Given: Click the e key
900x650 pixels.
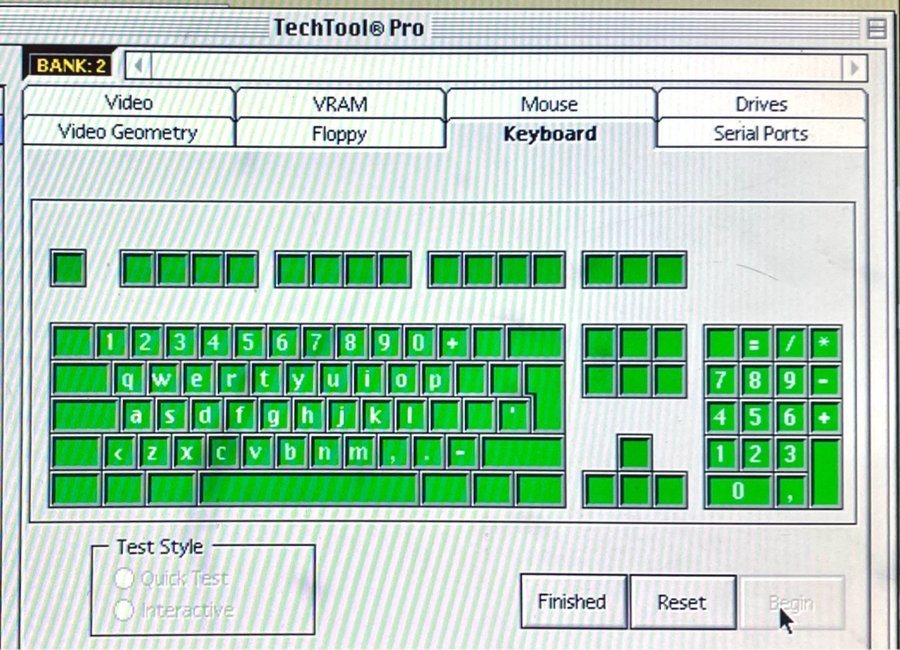Looking at the screenshot, I should (196, 380).
